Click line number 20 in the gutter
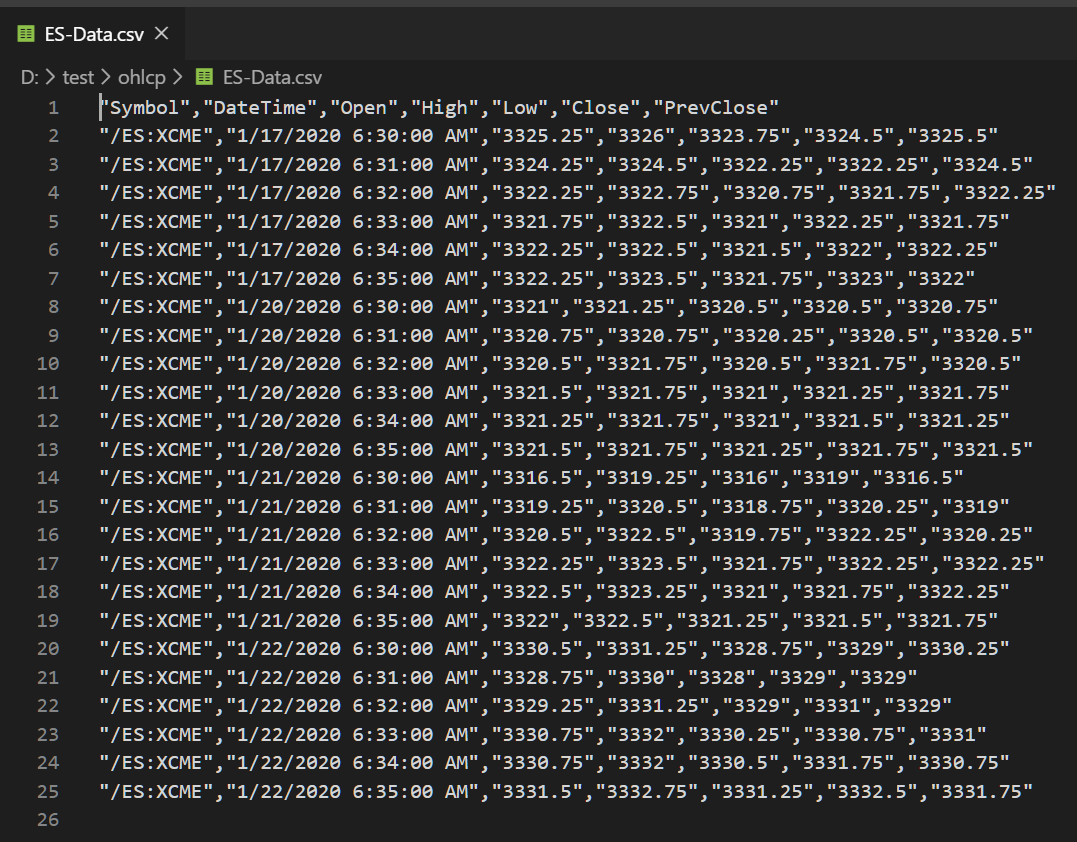The image size is (1077, 842). 47,648
